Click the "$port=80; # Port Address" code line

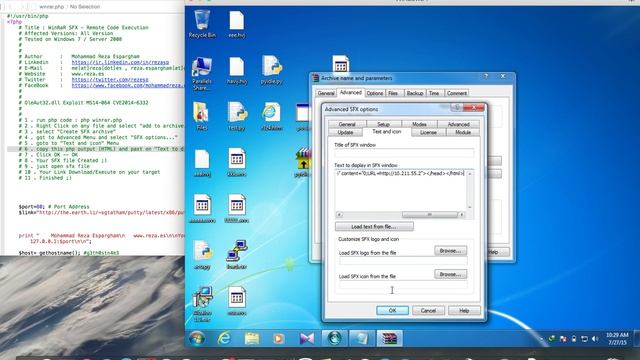pos(54,207)
